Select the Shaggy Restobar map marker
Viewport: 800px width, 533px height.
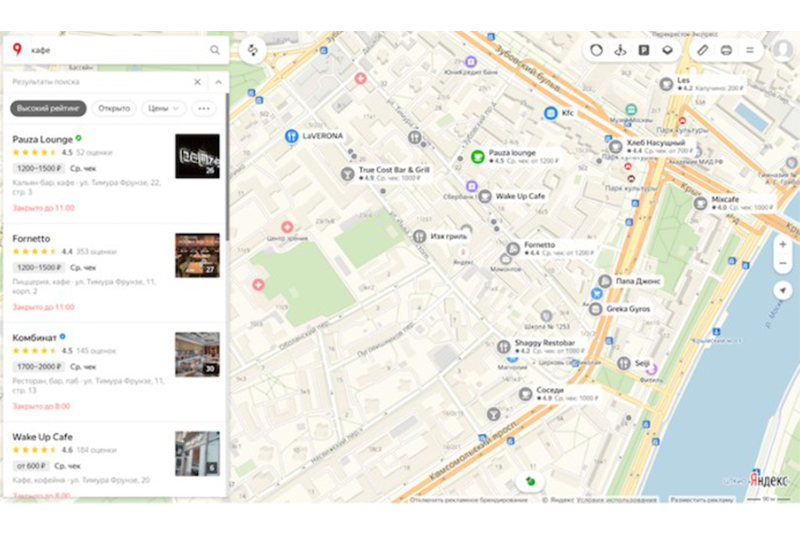(x=504, y=346)
